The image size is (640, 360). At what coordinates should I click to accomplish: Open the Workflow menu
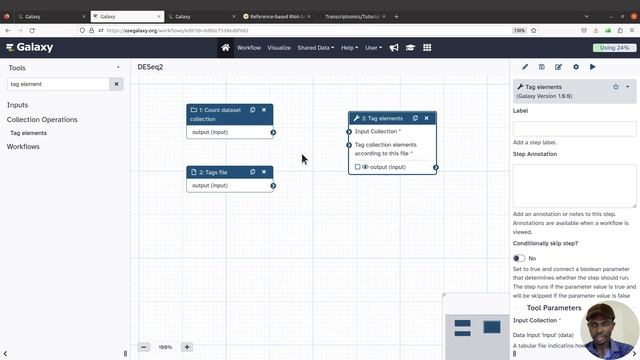pos(249,48)
